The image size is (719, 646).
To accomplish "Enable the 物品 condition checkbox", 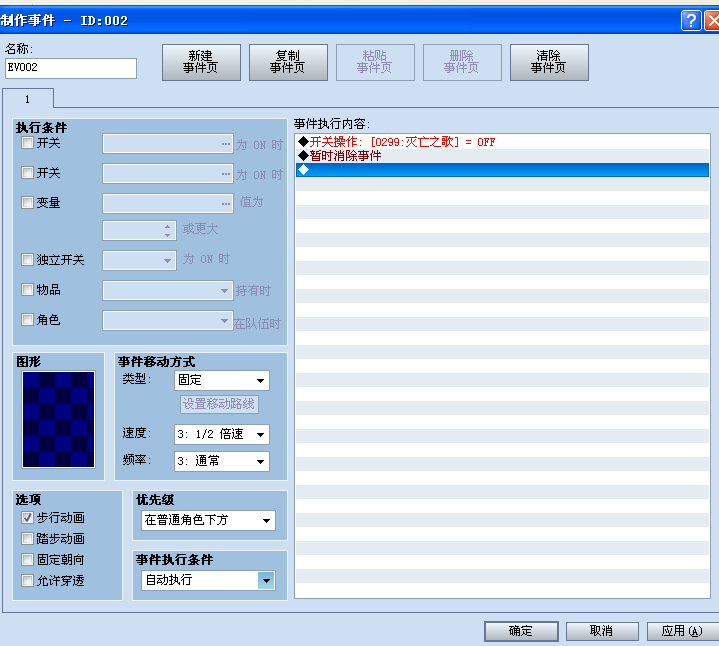I will coord(28,289).
